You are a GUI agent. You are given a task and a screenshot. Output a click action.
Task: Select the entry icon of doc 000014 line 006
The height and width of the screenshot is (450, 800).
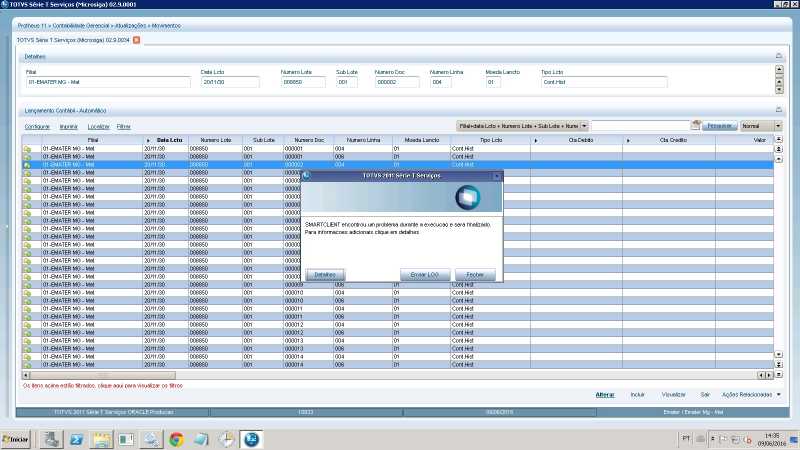tap(27, 365)
